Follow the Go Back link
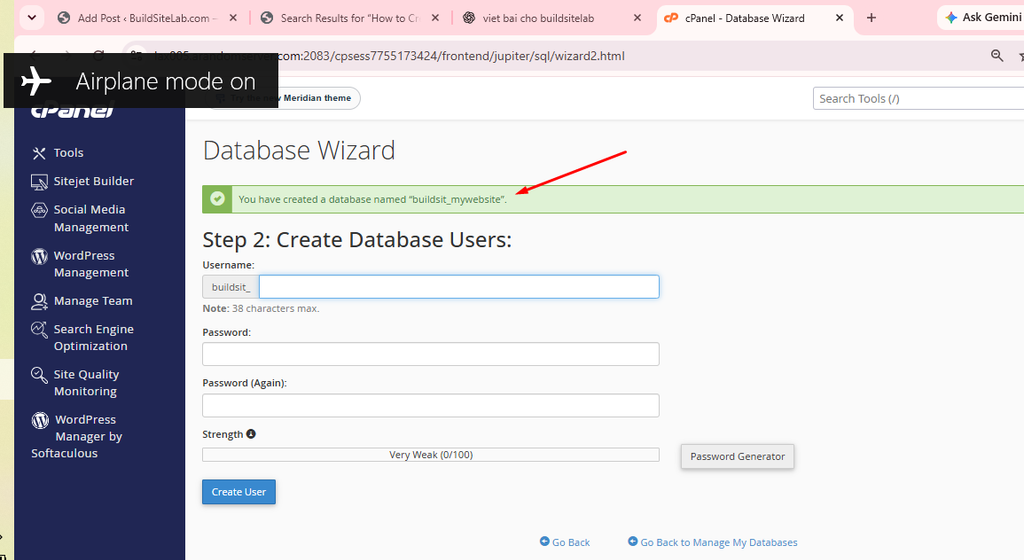 (x=571, y=542)
